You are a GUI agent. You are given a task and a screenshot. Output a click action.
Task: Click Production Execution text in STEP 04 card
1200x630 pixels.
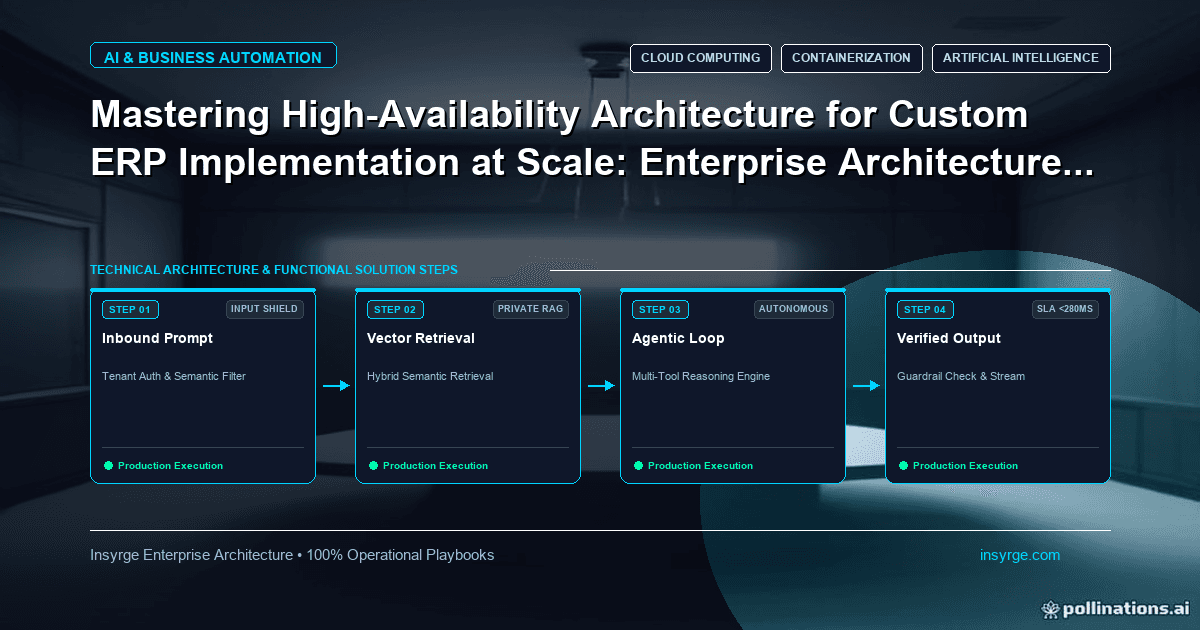pos(965,466)
